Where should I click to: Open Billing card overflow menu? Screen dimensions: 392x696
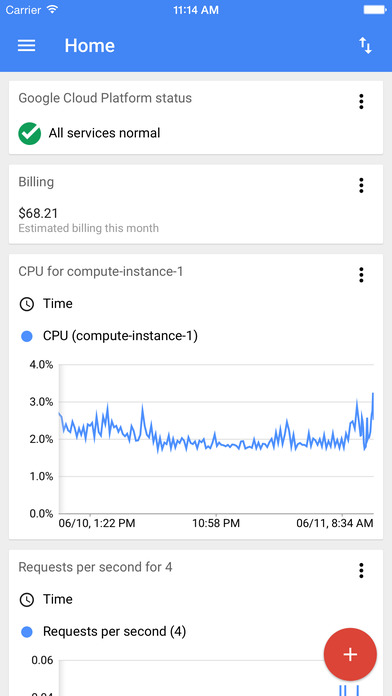(361, 186)
